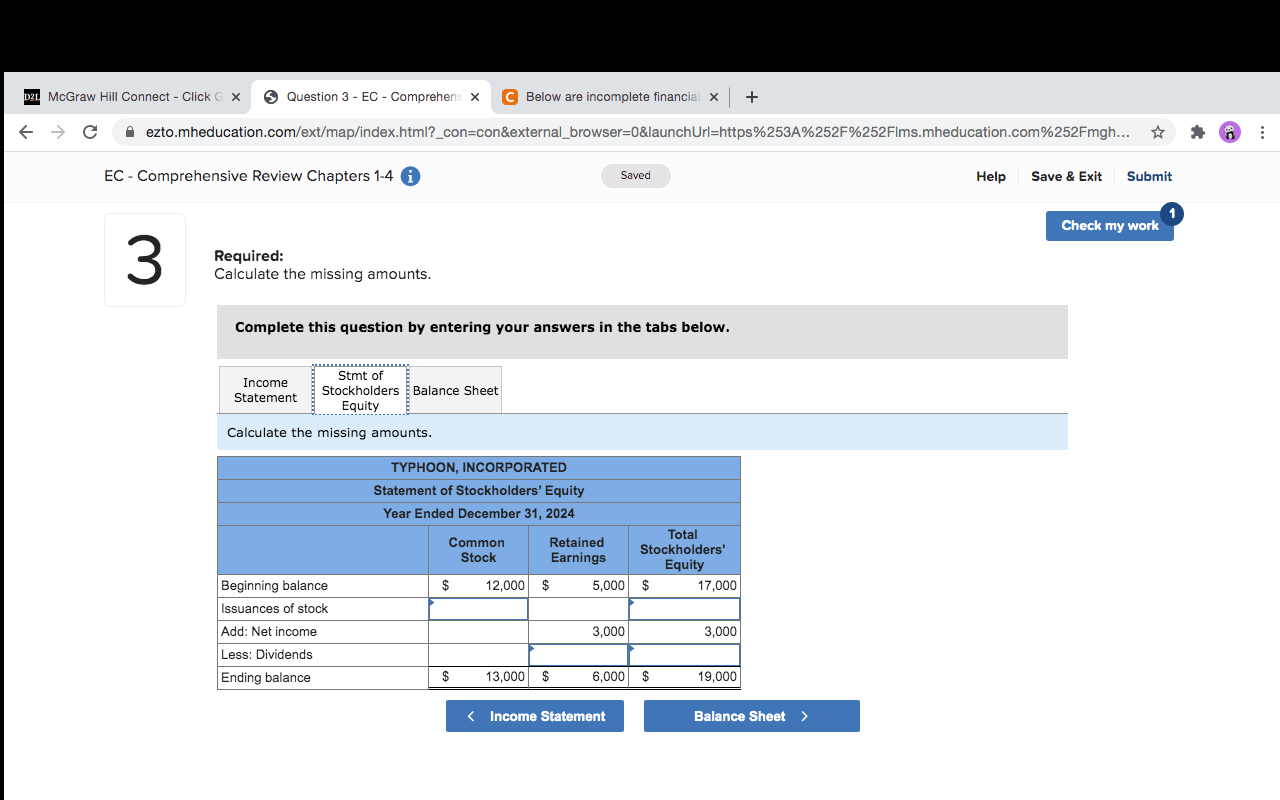Viewport: 1280px width, 800px height.
Task: Open Chrome's three-dot menu
Action: [x=1262, y=132]
